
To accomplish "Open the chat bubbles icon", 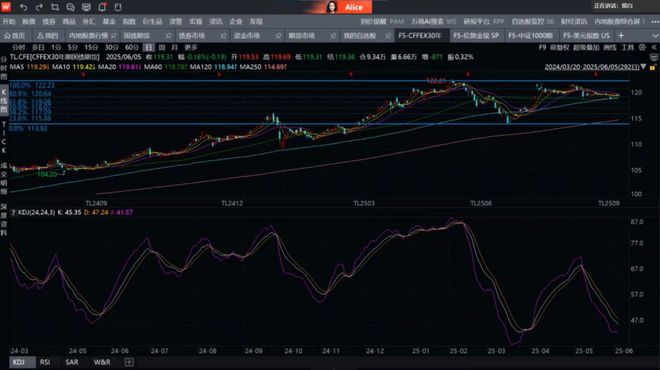I will pyautogui.click(x=70, y=7).
